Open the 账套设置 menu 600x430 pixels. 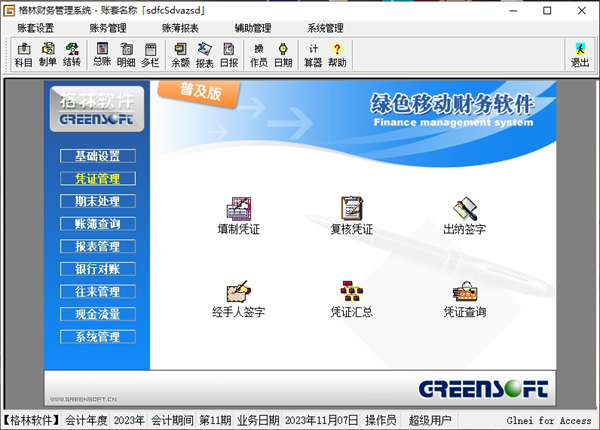coord(37,28)
